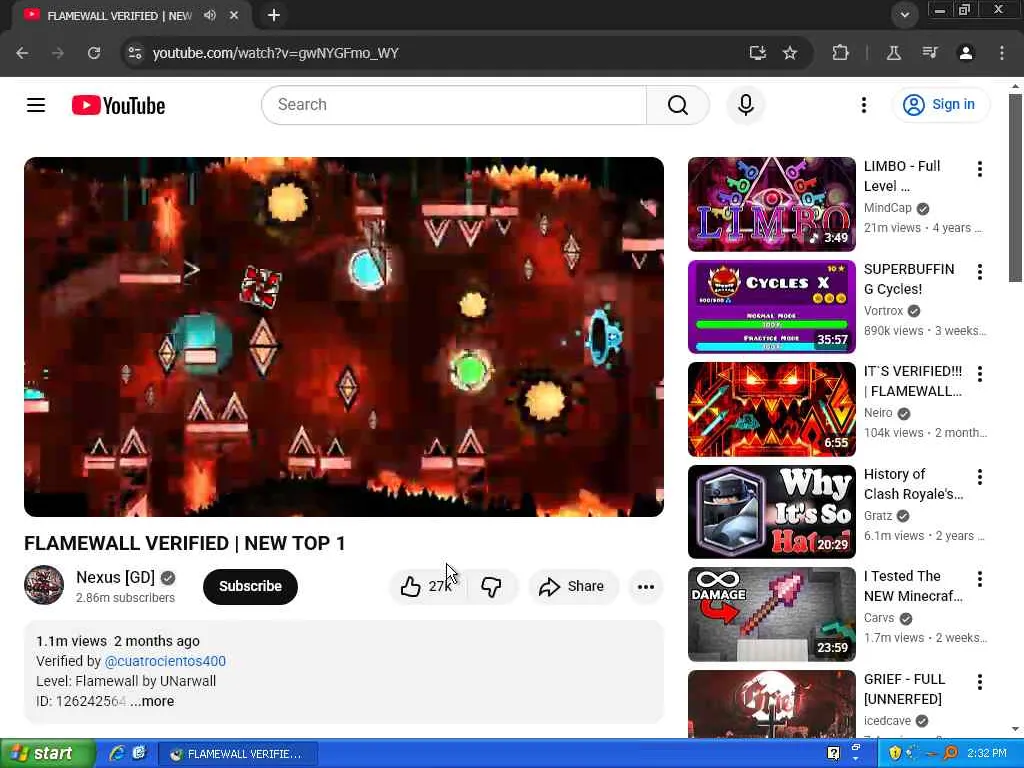Mute tab via speaker icon
Image resolution: width=1024 pixels, height=768 pixels.
[210, 15]
